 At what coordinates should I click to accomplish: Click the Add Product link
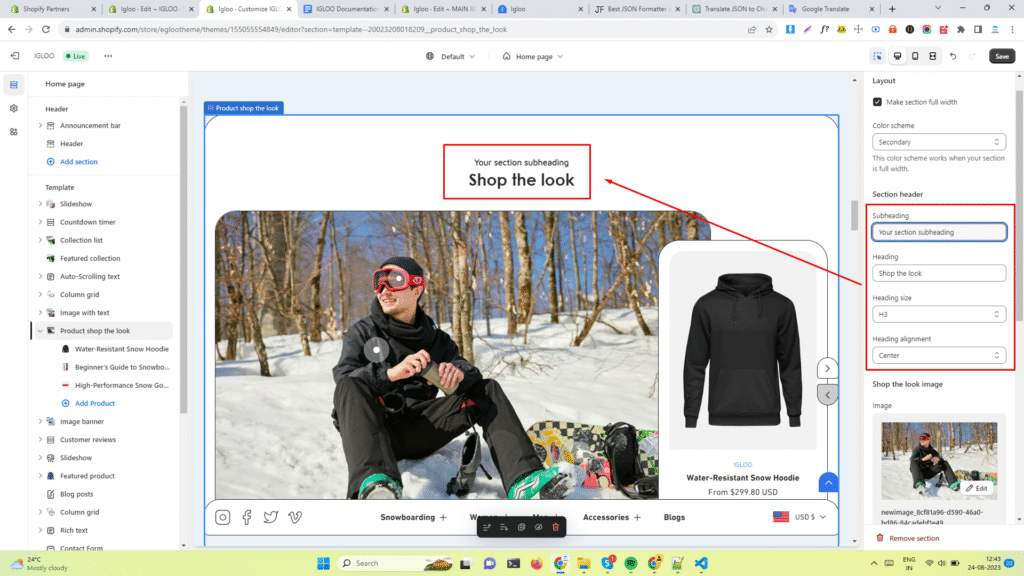95,403
